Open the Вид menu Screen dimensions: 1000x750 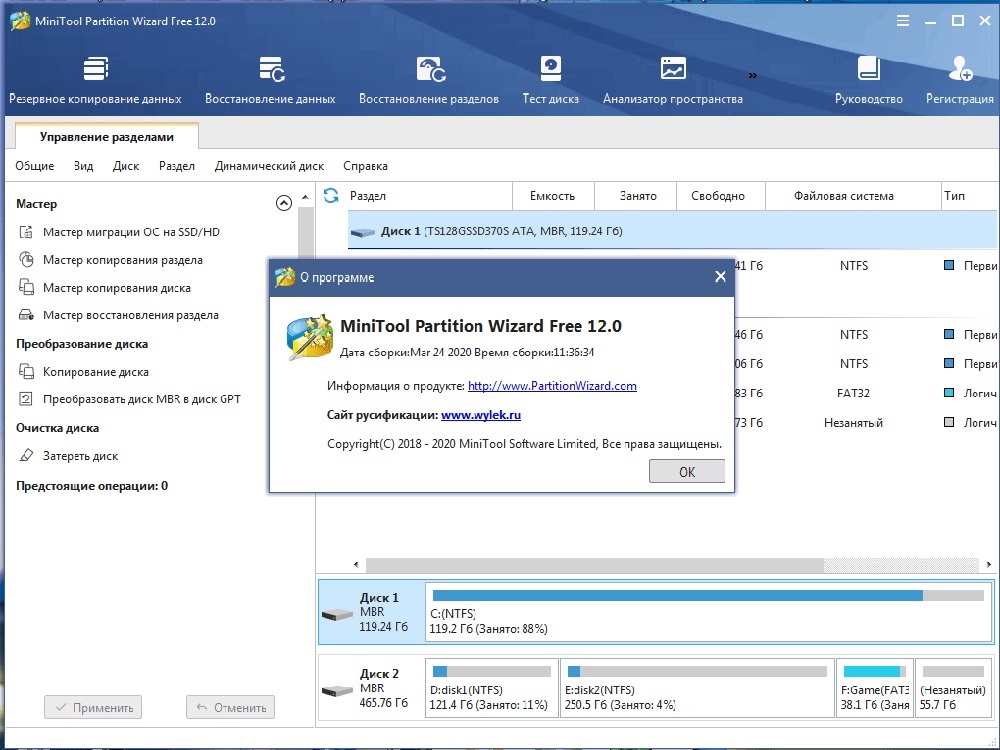[x=84, y=166]
